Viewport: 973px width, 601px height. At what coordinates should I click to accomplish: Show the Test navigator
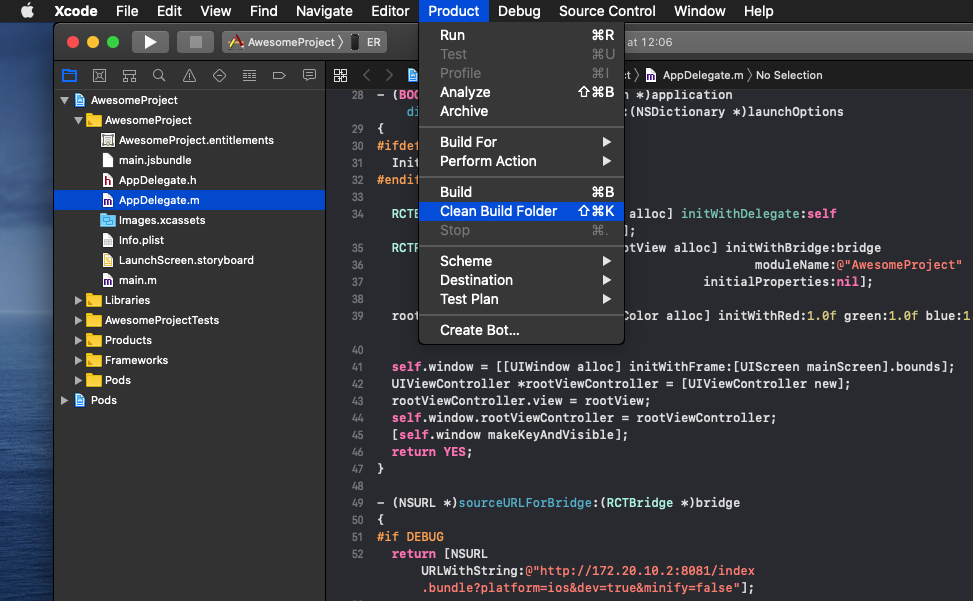(219, 76)
